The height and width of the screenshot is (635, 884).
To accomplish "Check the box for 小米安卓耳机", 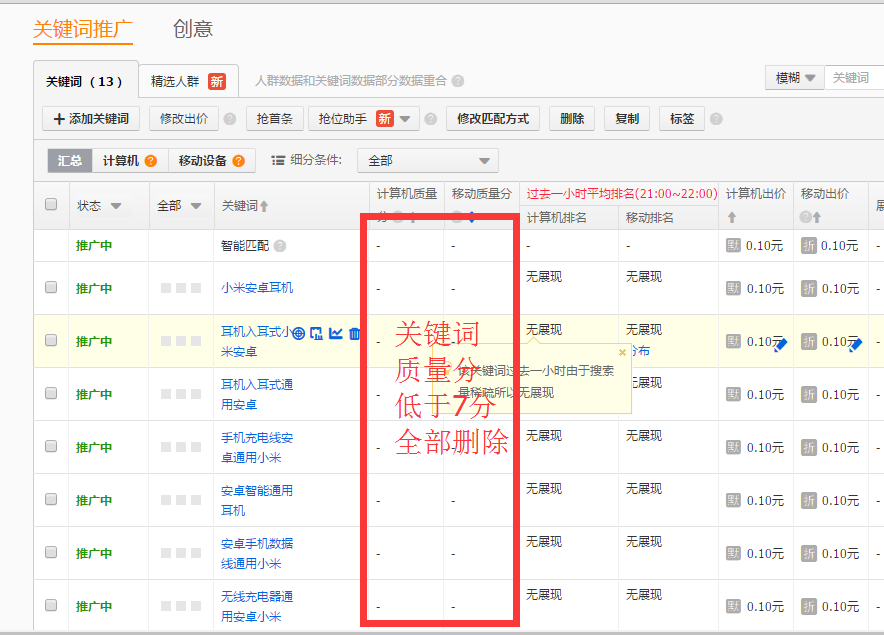I will pos(51,287).
